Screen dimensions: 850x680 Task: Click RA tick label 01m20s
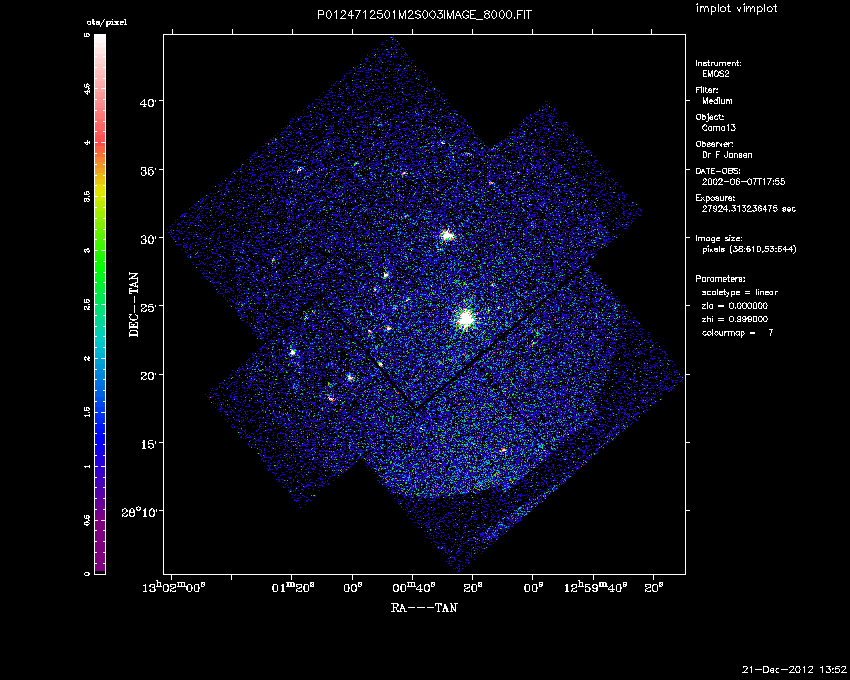coord(293,587)
